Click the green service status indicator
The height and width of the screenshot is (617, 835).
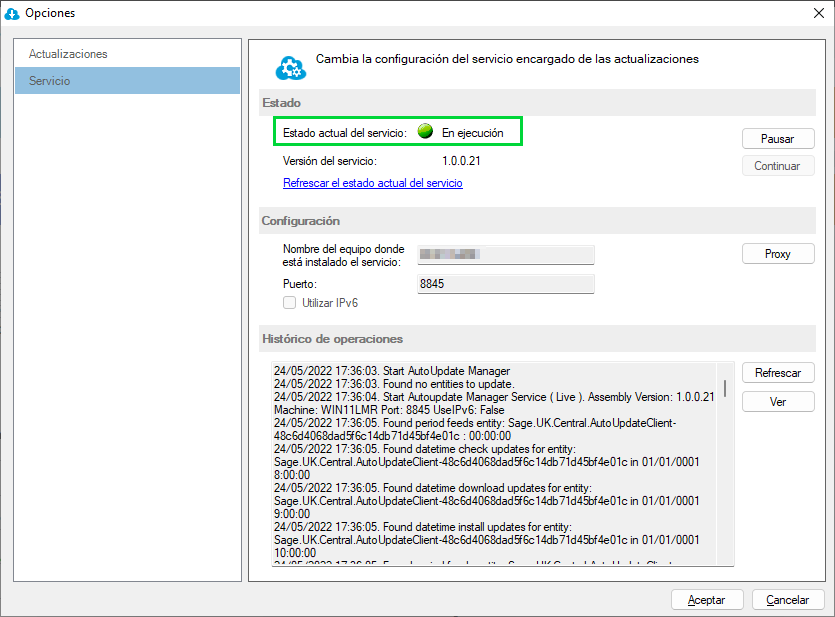point(425,131)
